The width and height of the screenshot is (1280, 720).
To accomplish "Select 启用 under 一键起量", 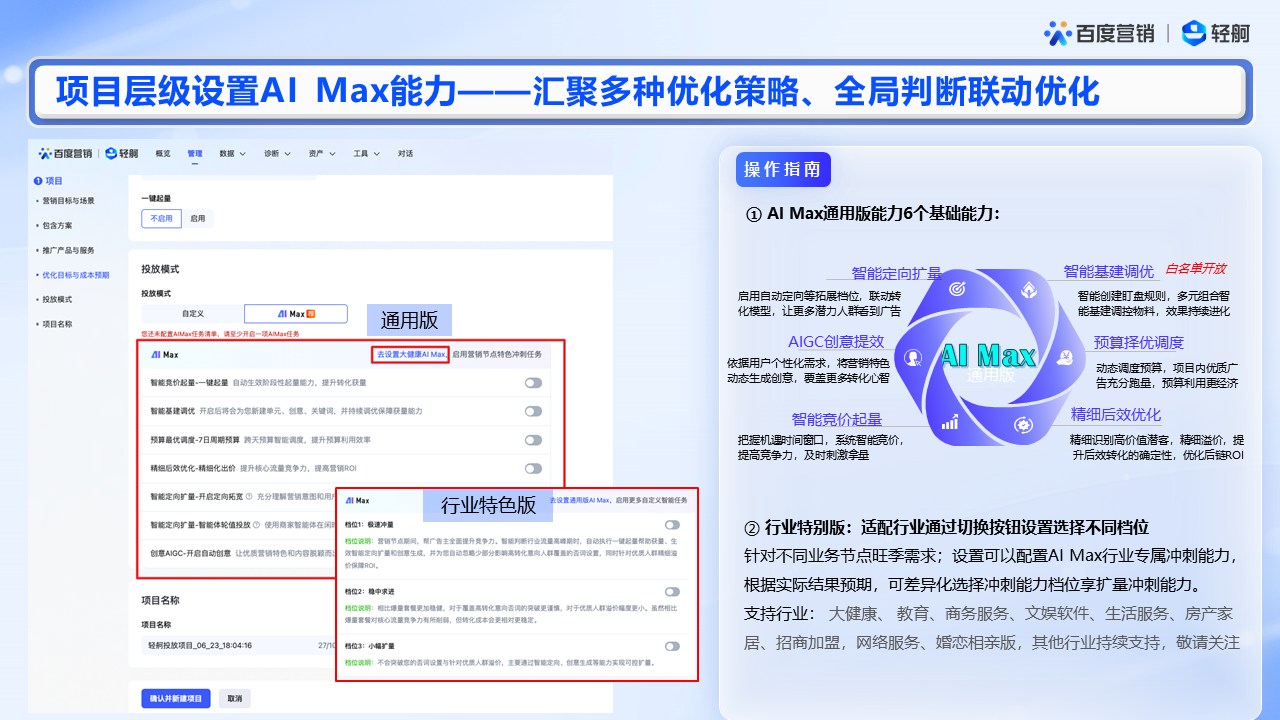I will coord(198,218).
